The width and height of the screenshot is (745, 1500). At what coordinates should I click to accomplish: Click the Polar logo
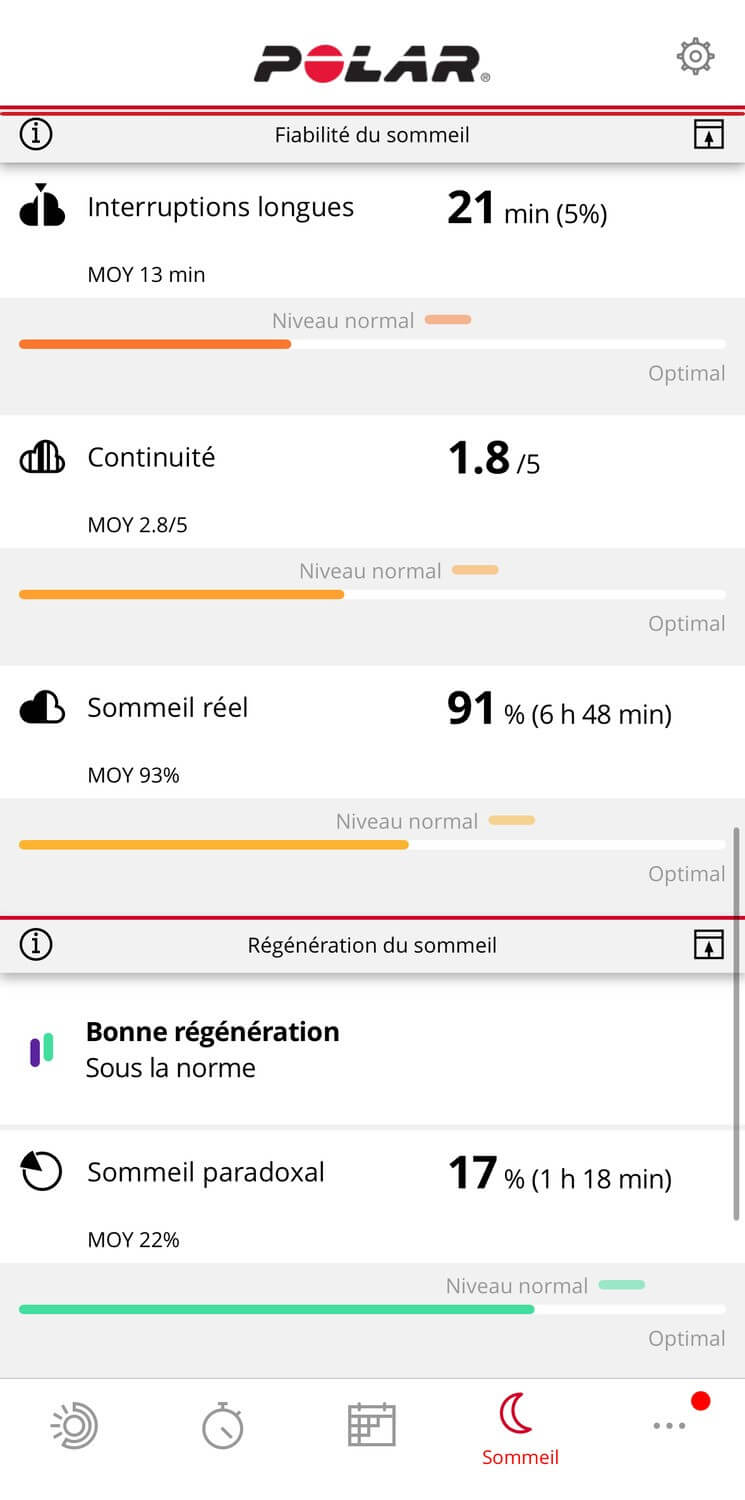pyautogui.click(x=372, y=63)
